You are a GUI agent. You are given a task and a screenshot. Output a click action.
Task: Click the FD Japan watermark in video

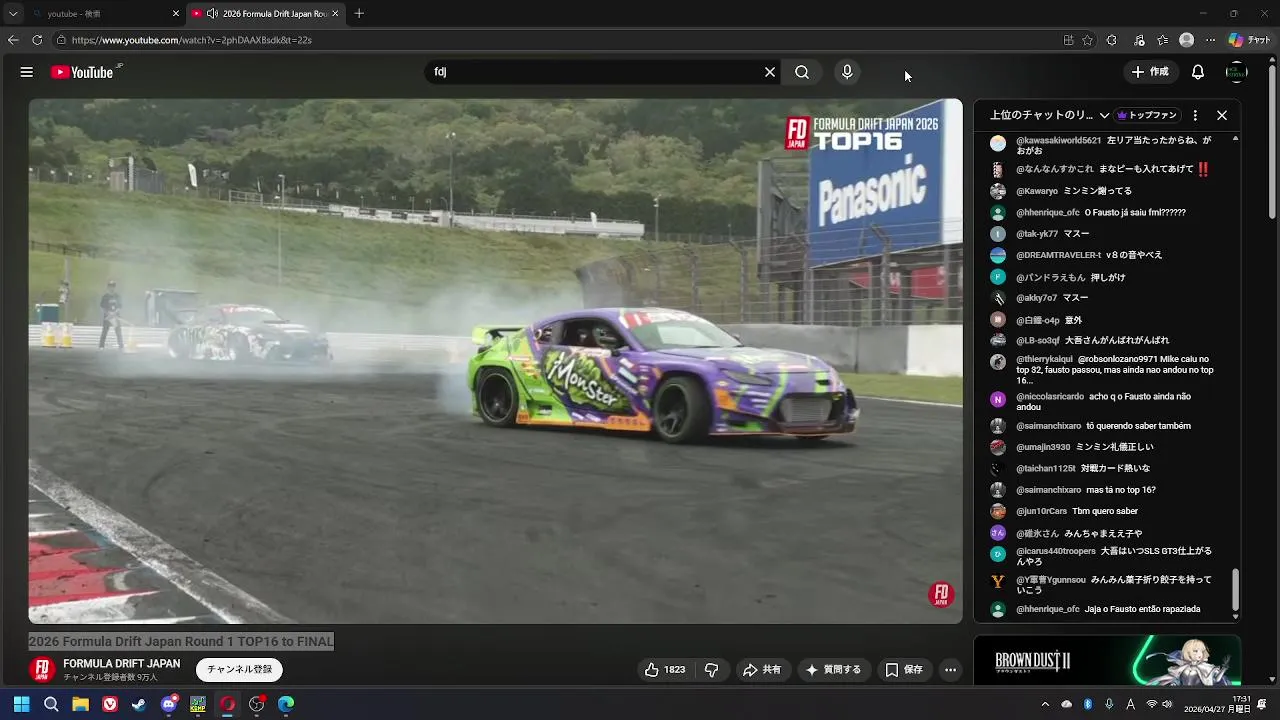click(x=941, y=595)
